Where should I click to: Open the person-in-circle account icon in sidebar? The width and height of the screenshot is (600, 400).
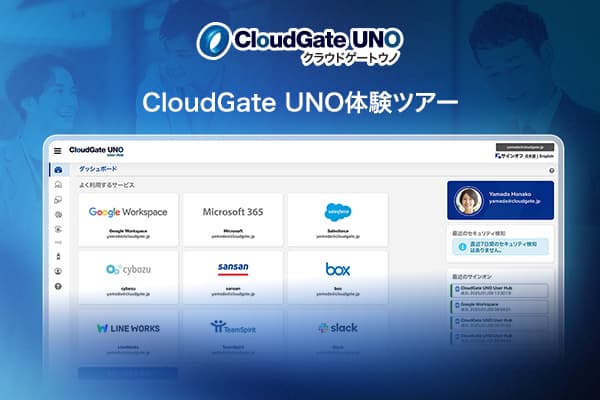coord(58,271)
